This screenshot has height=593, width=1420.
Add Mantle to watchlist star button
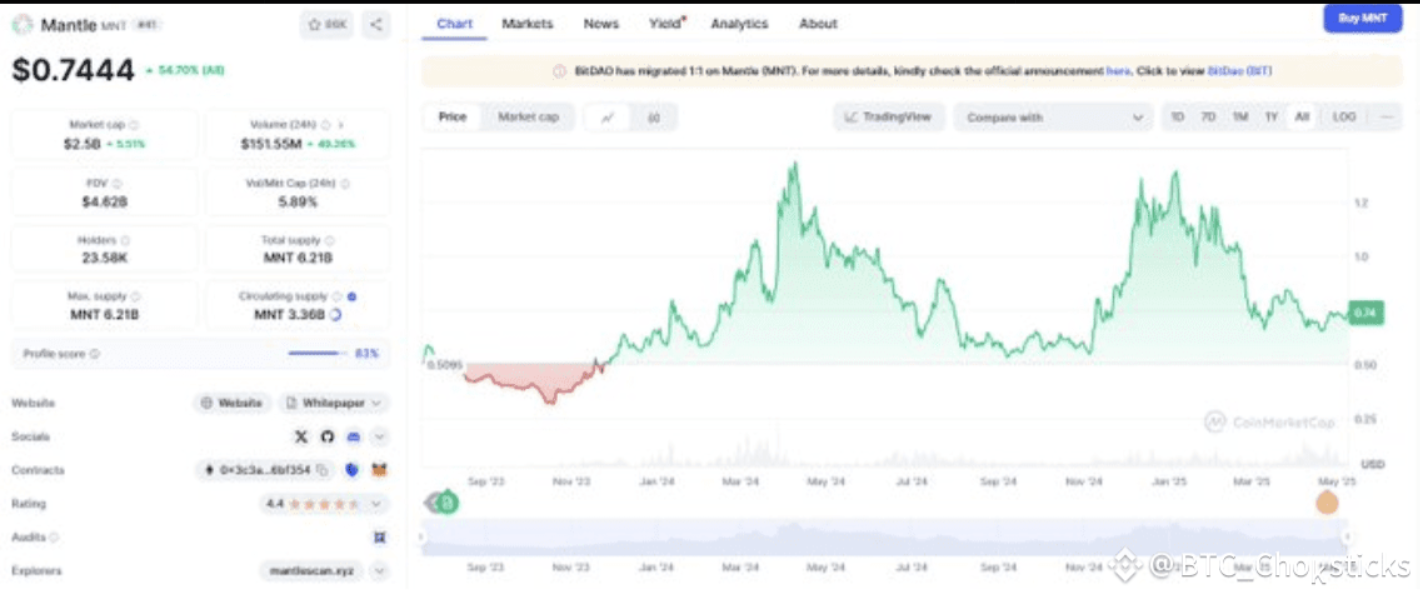(326, 24)
